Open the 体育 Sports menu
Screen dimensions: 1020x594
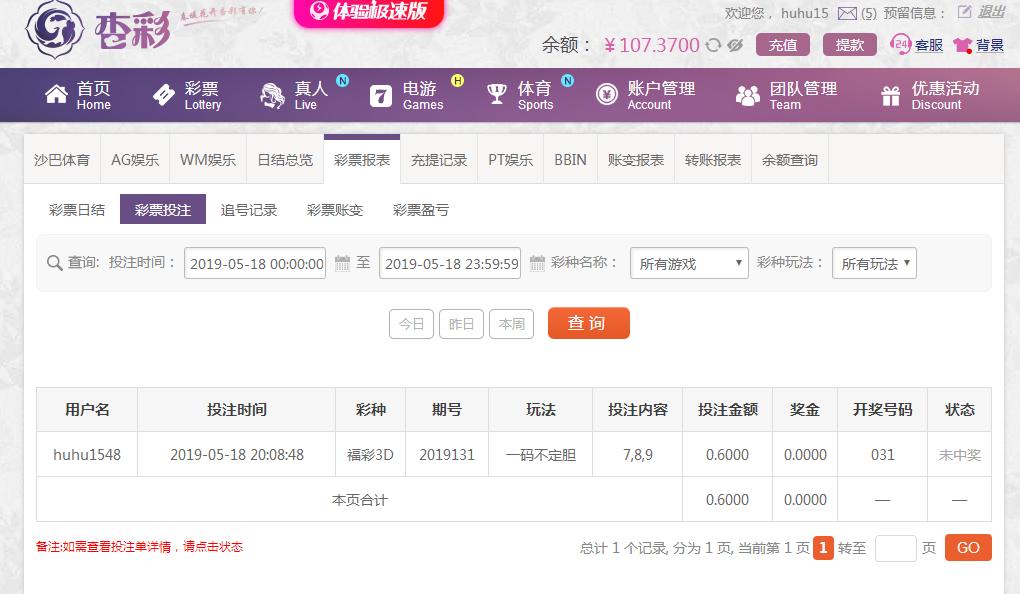point(520,96)
